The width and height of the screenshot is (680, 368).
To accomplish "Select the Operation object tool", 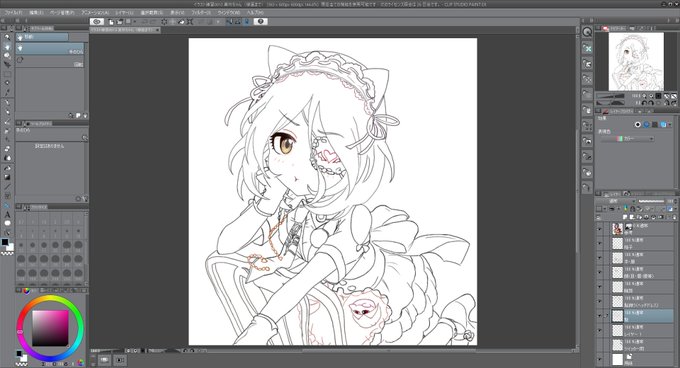I will [7, 55].
